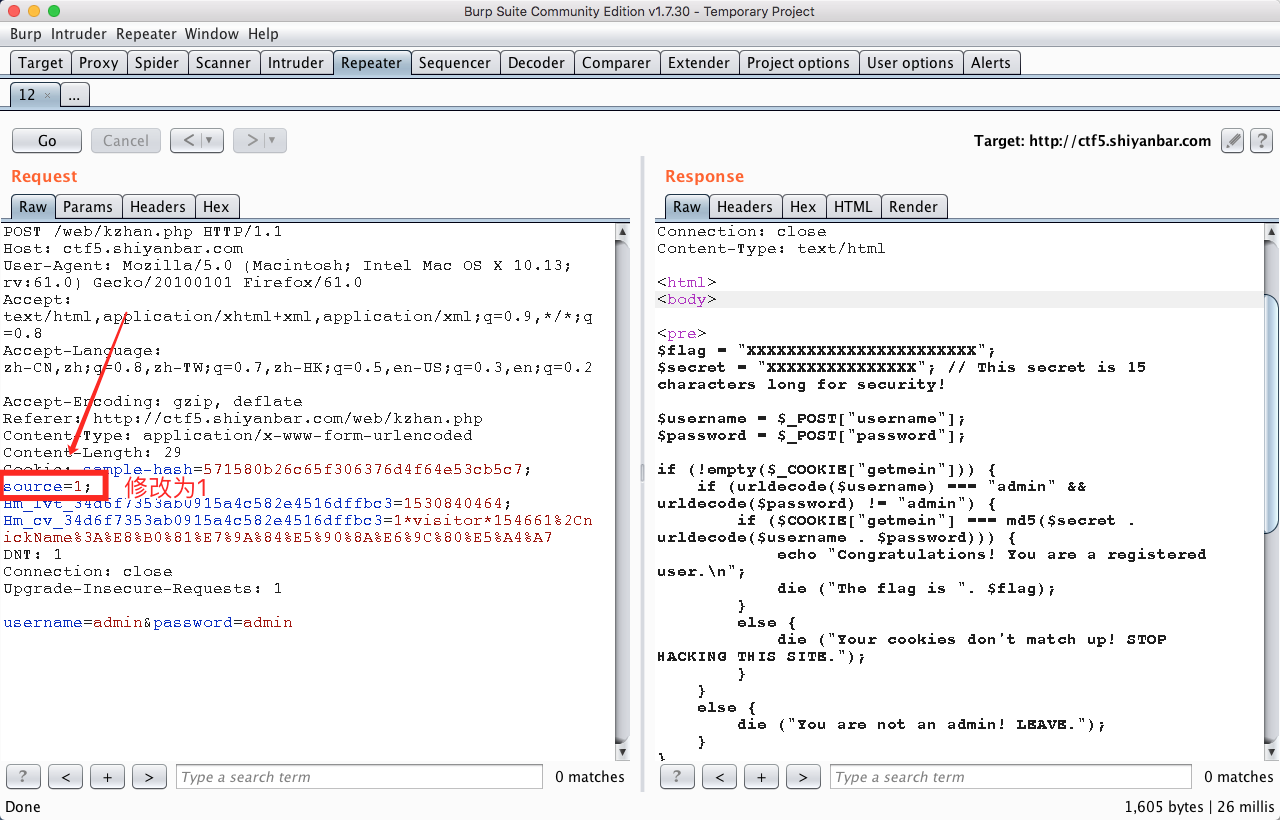This screenshot has height=820, width=1280.
Task: Open the dropdown arrow next to the forward button
Action: coord(270,140)
